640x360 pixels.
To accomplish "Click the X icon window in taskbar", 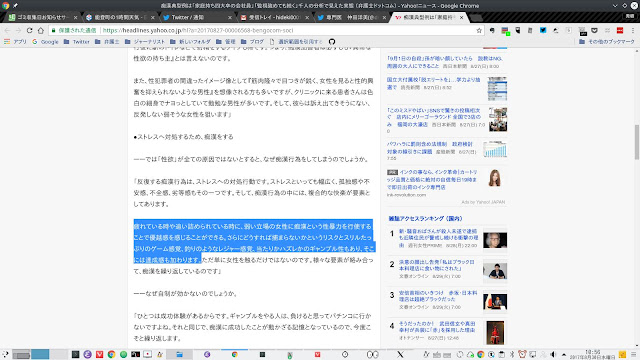I will [x=400, y=354].
